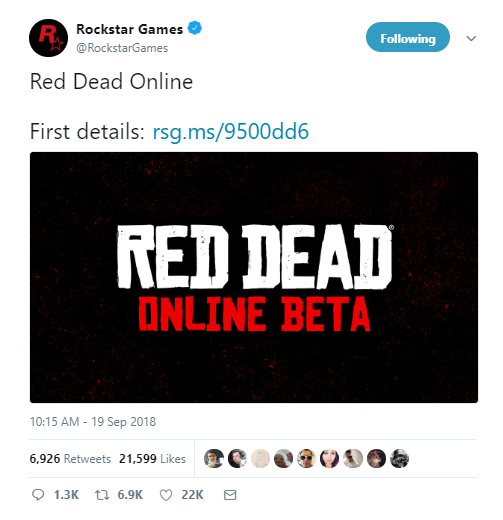Open the second liker avatar in row
The height and width of the screenshot is (520, 503).
pos(237,458)
